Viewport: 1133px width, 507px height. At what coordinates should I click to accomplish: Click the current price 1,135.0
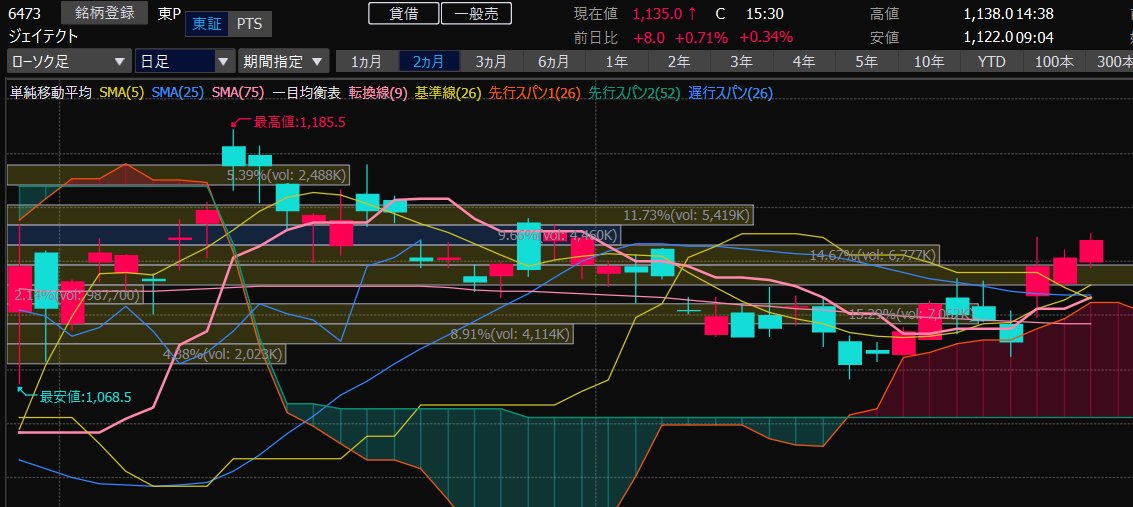(659, 14)
